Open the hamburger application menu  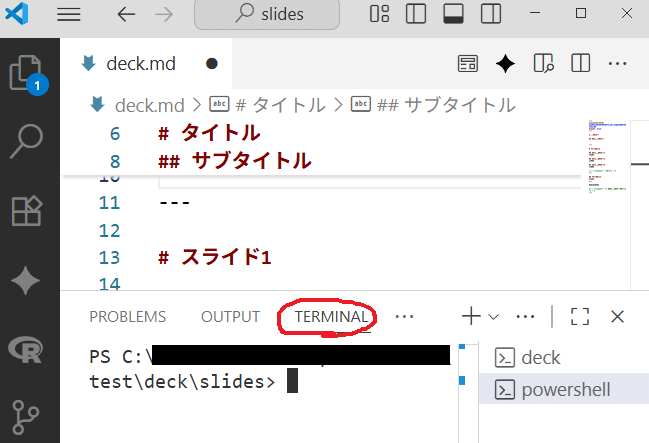[69, 14]
